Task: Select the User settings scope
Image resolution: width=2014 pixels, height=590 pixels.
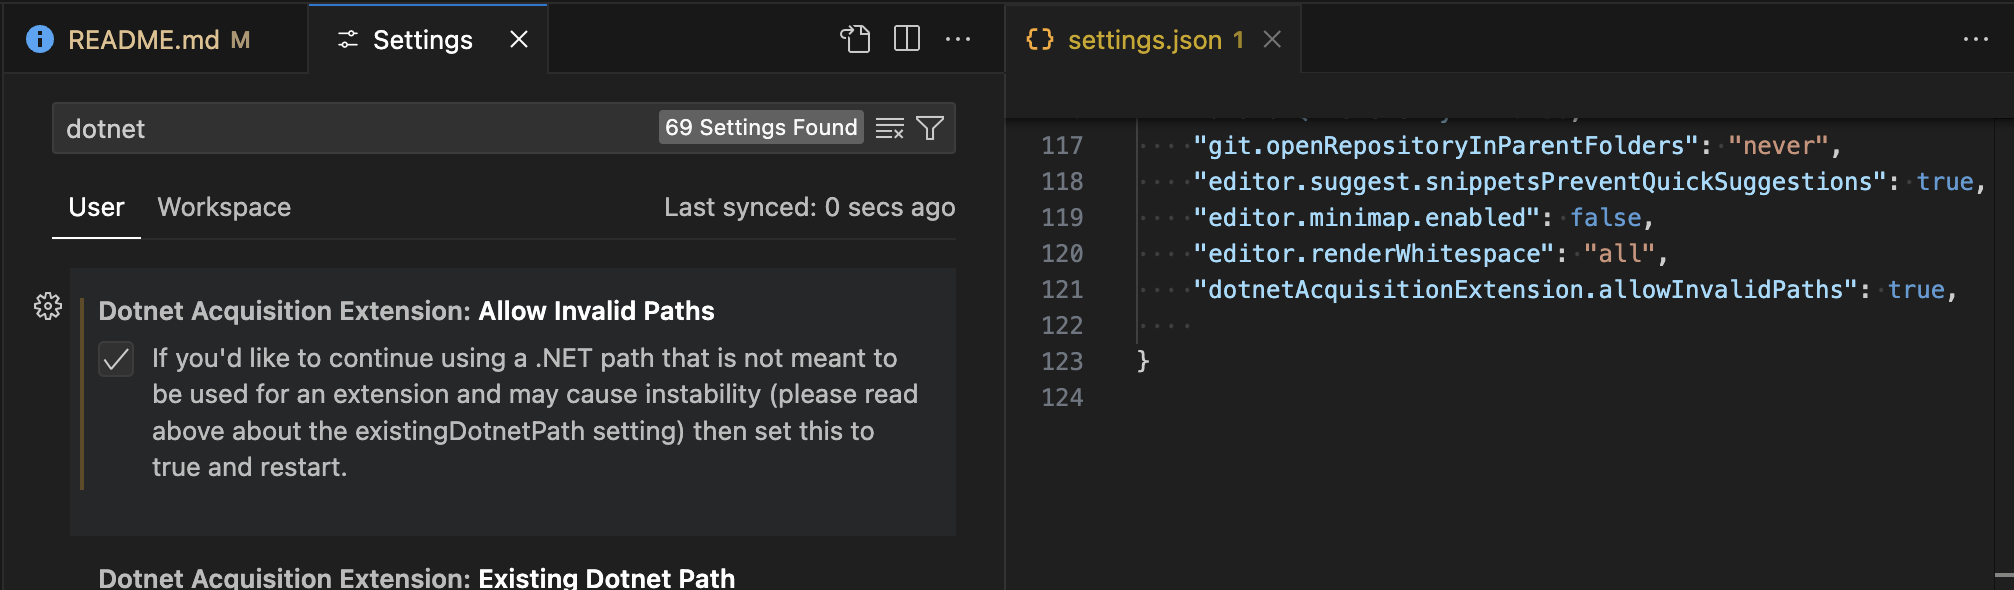Action: point(96,207)
